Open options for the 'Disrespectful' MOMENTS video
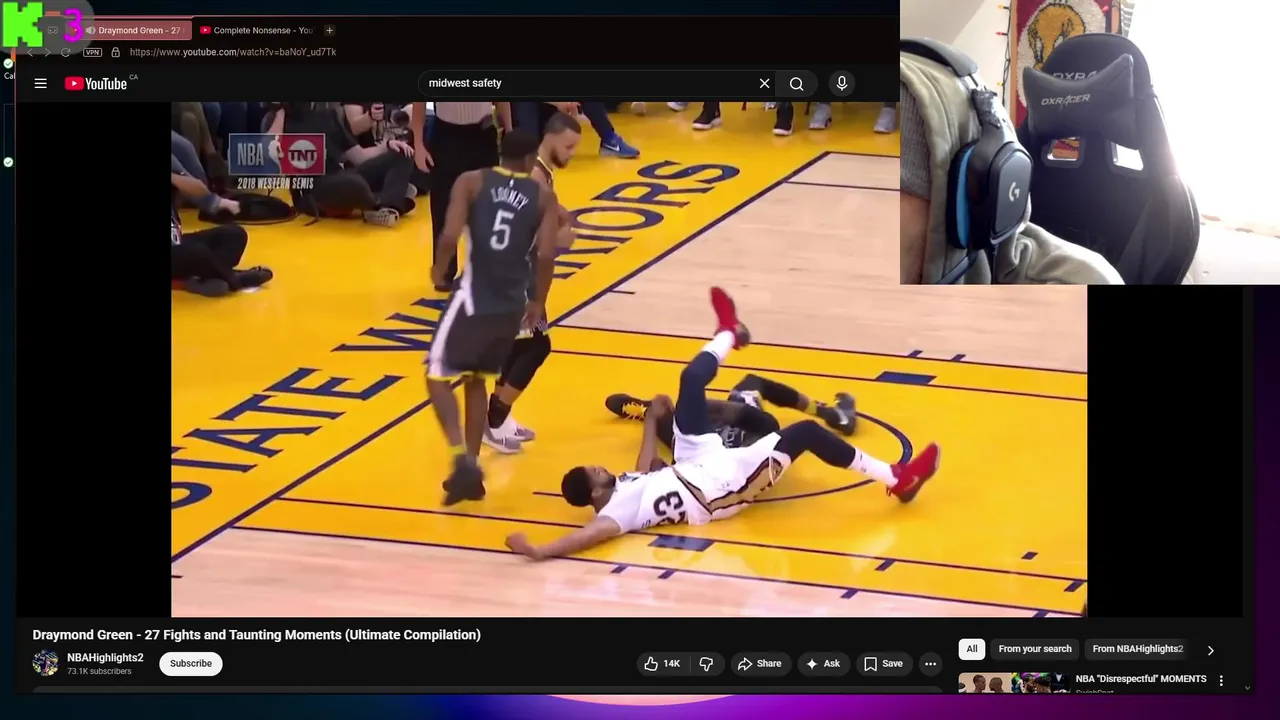Viewport: 1280px width, 720px height. point(1221,681)
